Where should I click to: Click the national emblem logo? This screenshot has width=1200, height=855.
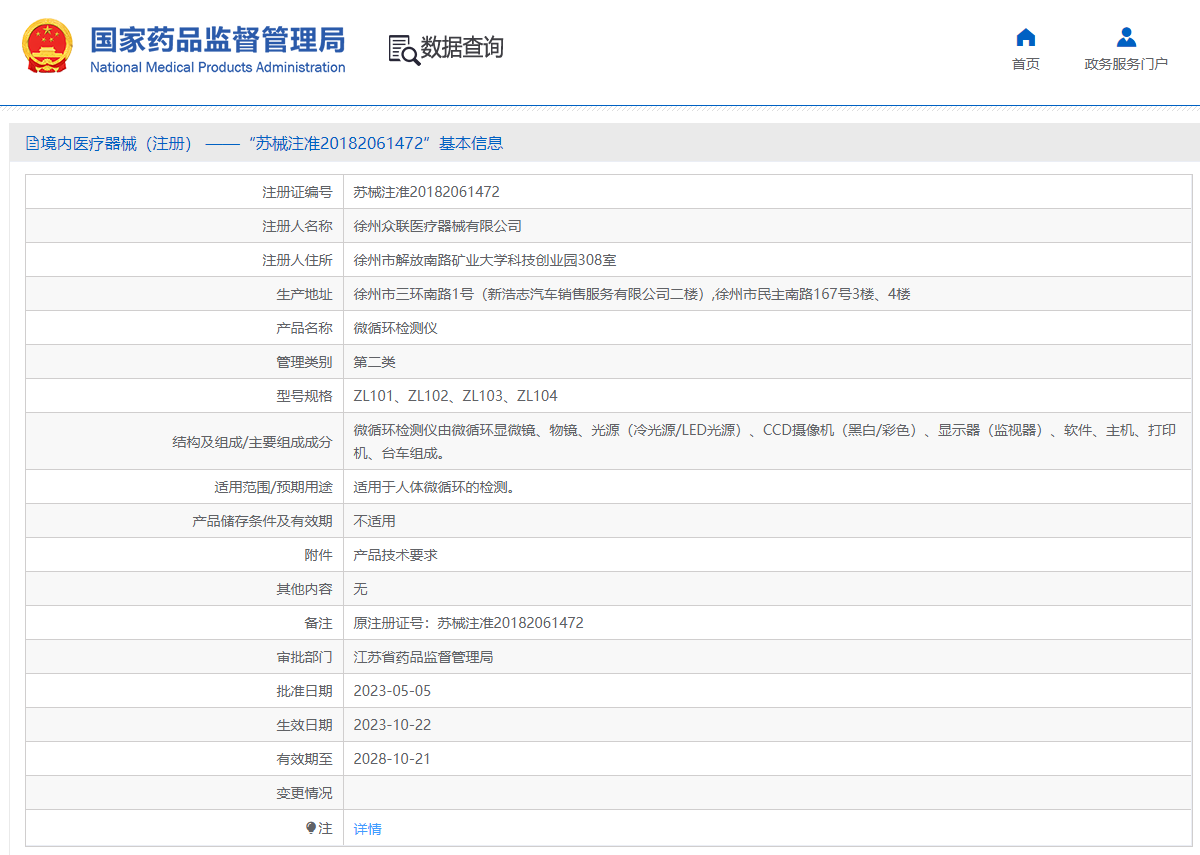point(47,47)
